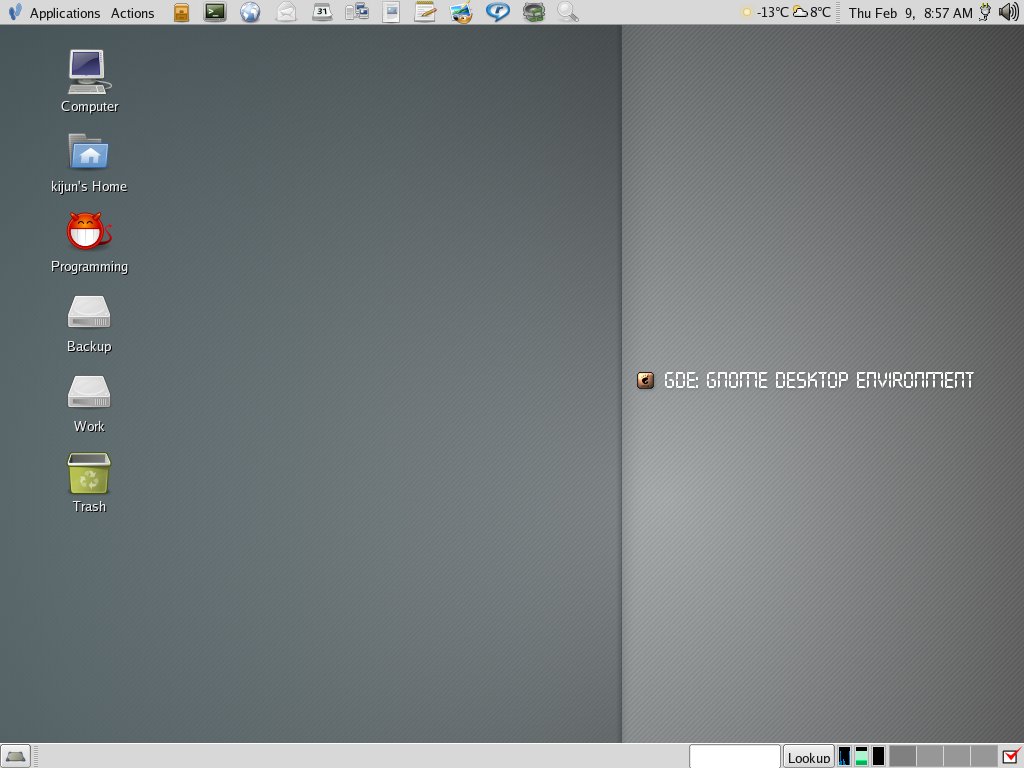Click the magnifying glass search launcher
Viewport: 1024px width, 768px height.
[x=568, y=12]
